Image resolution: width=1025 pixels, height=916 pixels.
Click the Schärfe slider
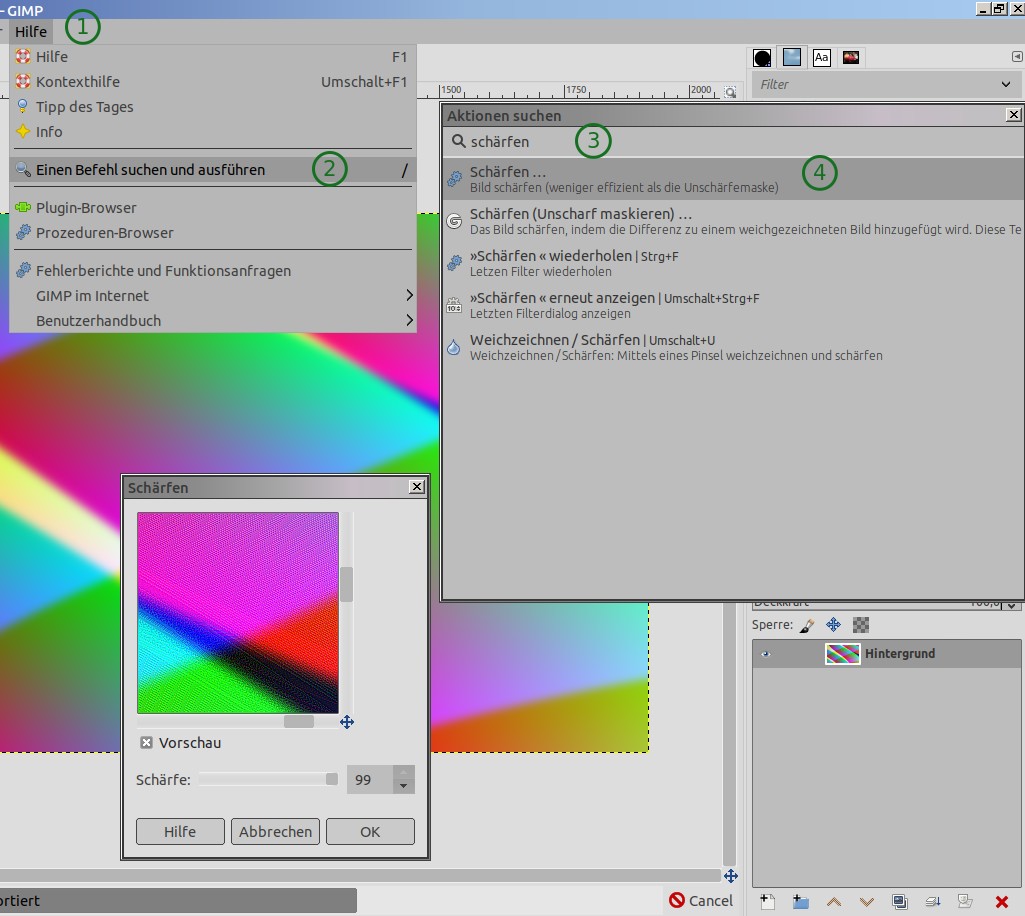pyautogui.click(x=268, y=779)
